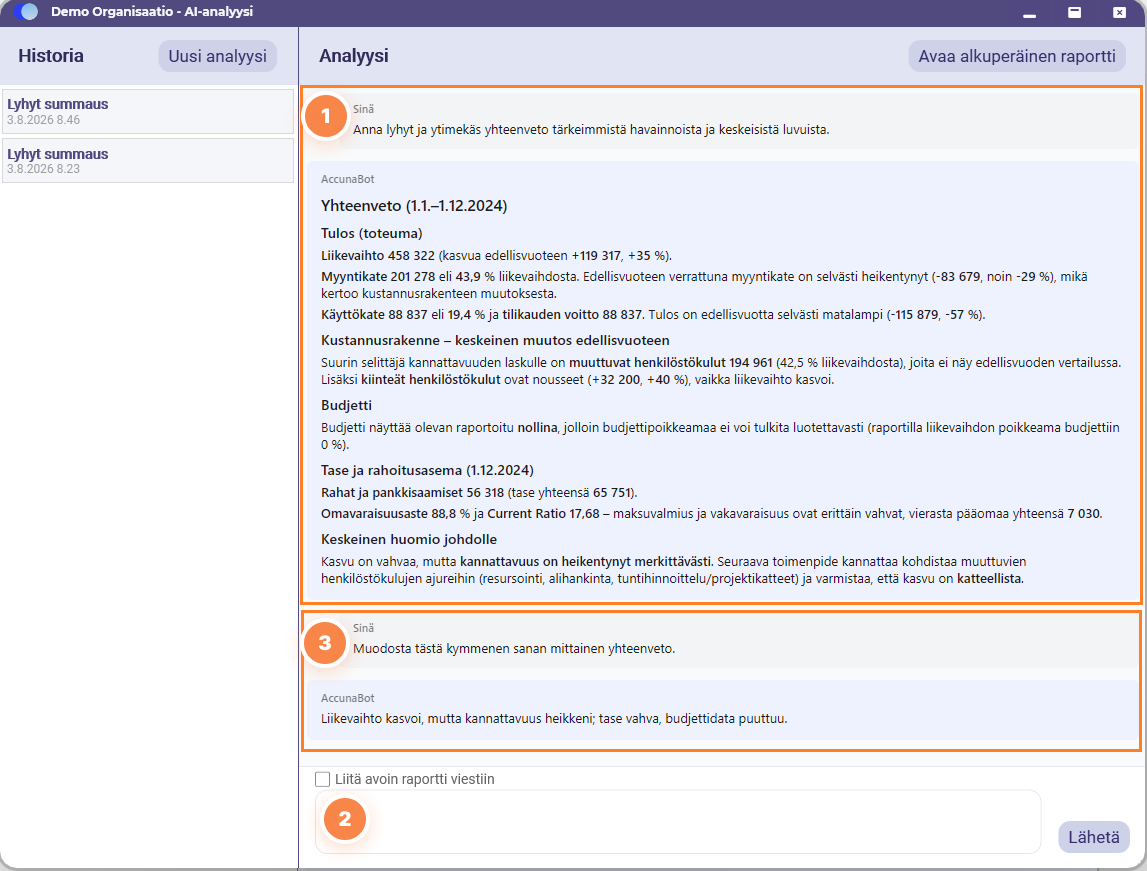The height and width of the screenshot is (871, 1147).
Task: Click Tase ja rahoitusasema (1.12.2024) heading
Action: pos(427,471)
